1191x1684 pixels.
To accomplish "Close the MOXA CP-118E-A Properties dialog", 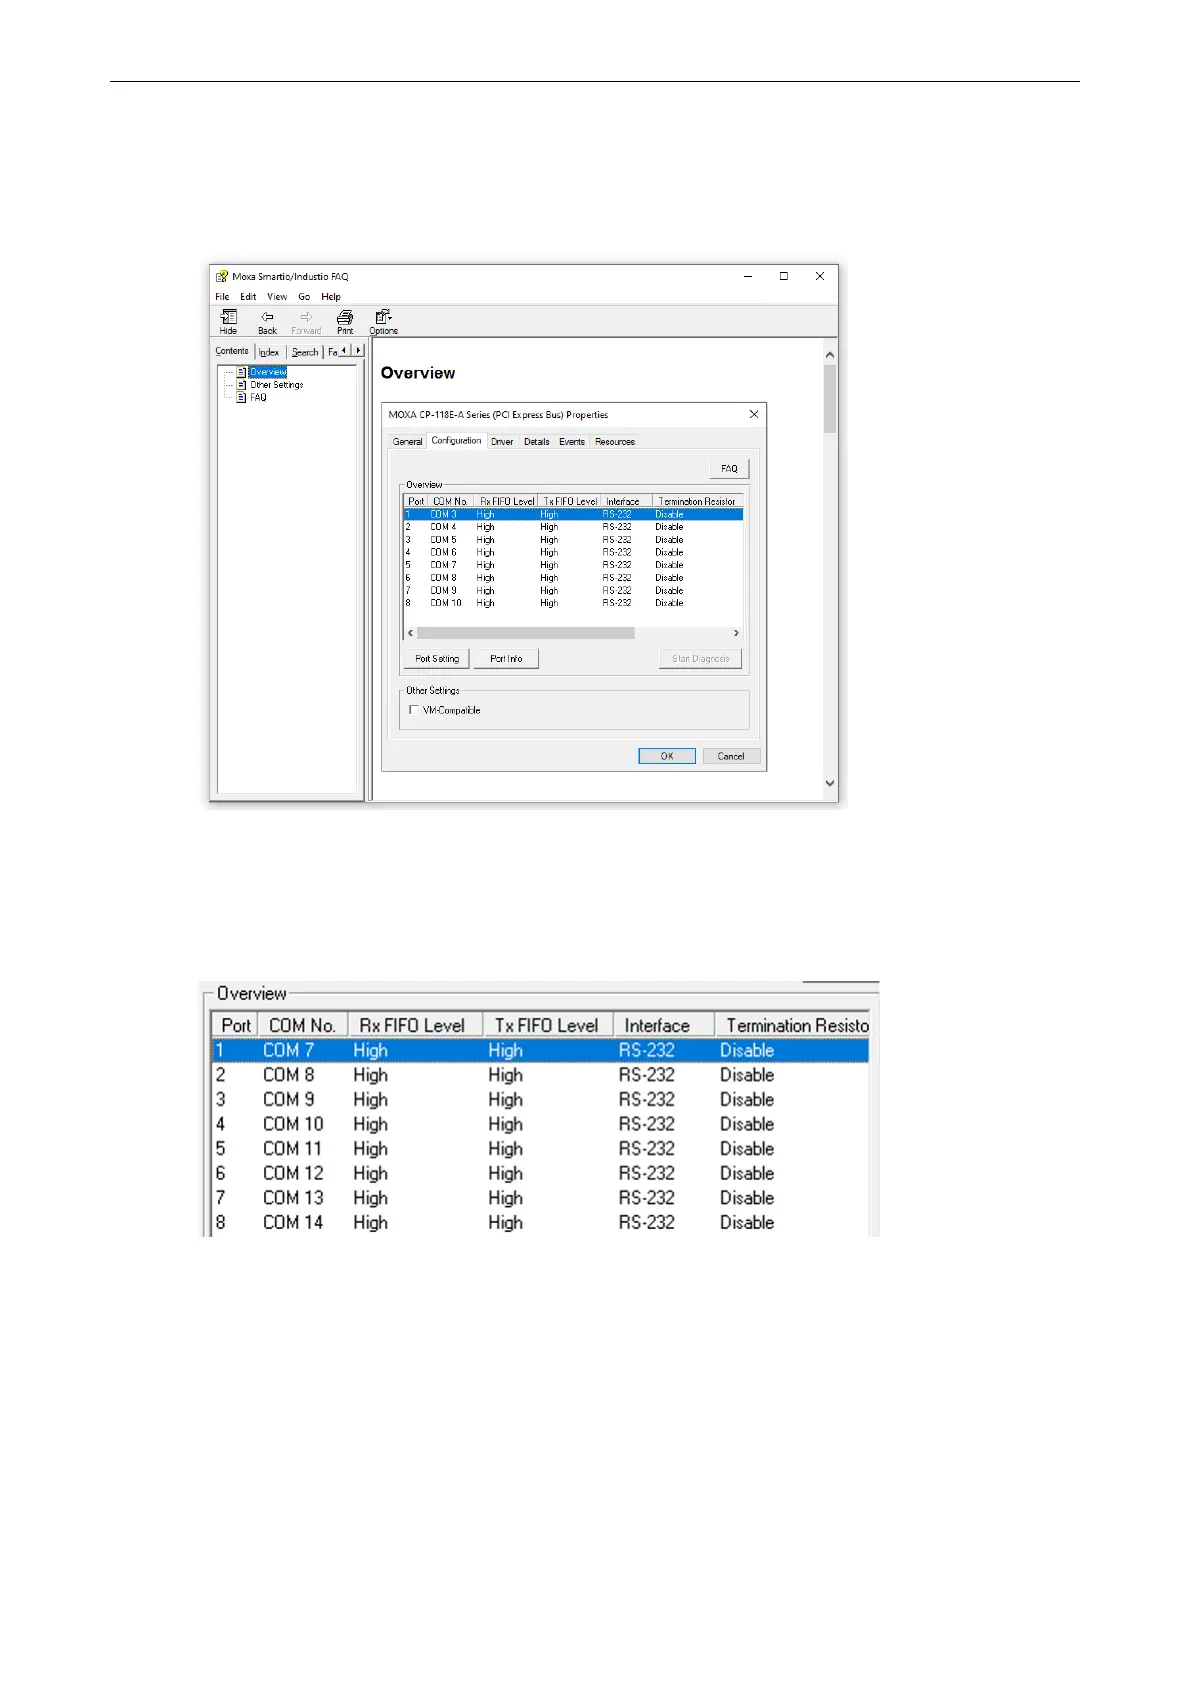I will (754, 414).
